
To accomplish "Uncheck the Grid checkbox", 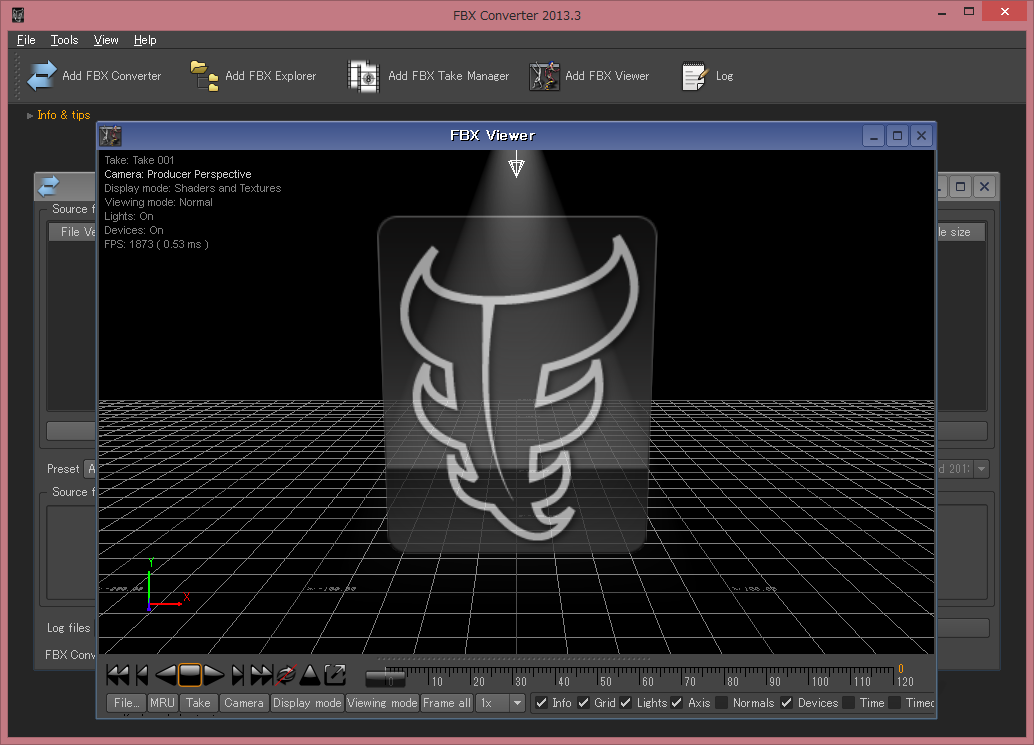I will coord(583,703).
